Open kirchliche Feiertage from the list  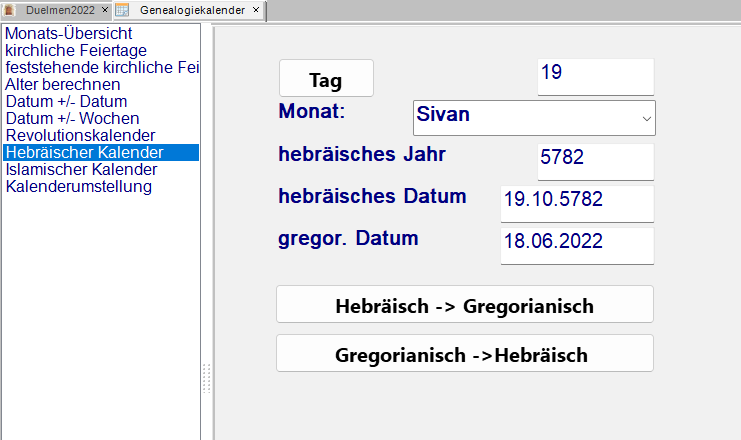pyautogui.click(x=76, y=50)
